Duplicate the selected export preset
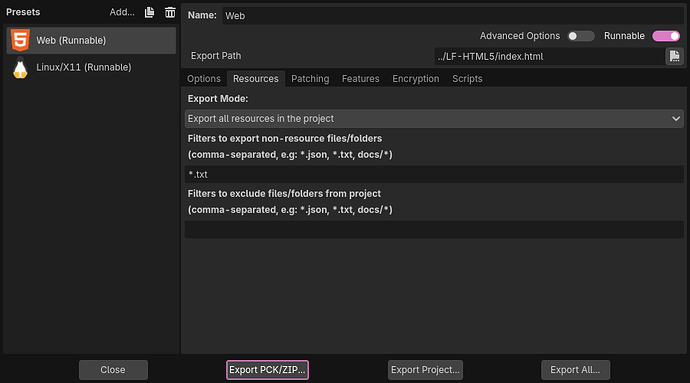The width and height of the screenshot is (690, 383). pyautogui.click(x=150, y=12)
